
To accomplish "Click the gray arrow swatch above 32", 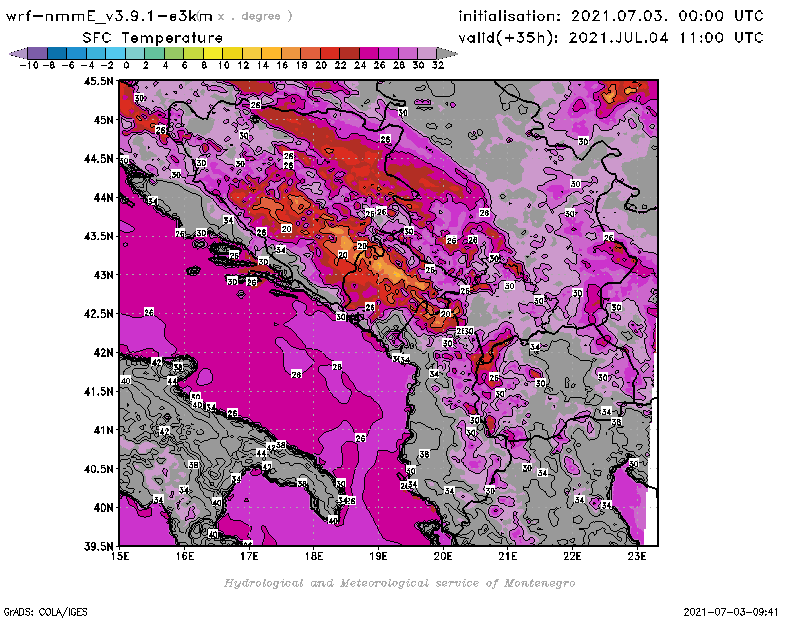I will click(447, 53).
